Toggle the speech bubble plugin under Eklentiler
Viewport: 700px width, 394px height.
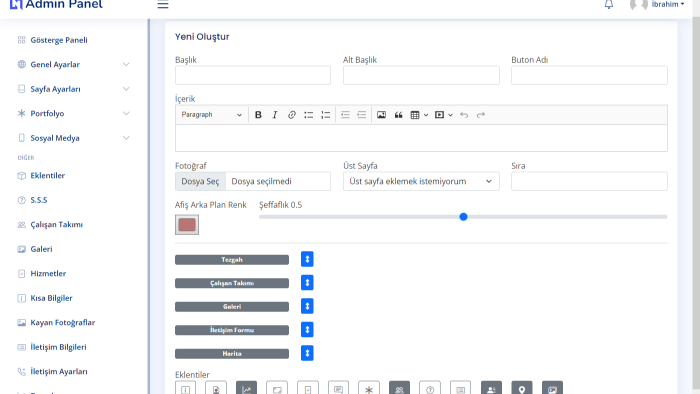coord(338,388)
